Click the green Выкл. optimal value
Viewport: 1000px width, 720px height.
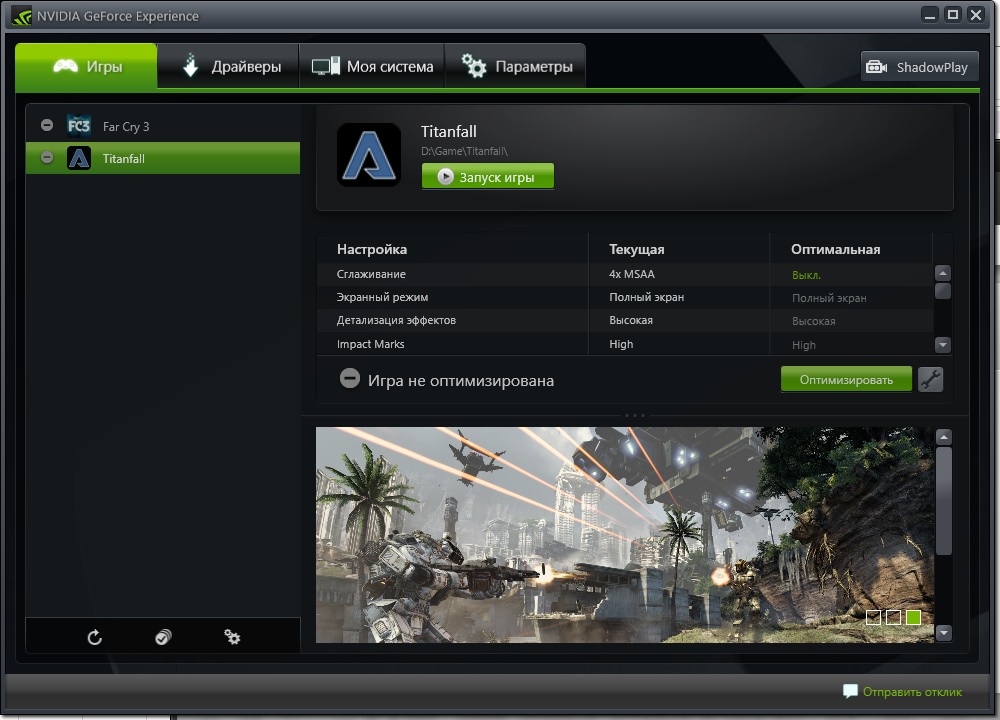(806, 275)
